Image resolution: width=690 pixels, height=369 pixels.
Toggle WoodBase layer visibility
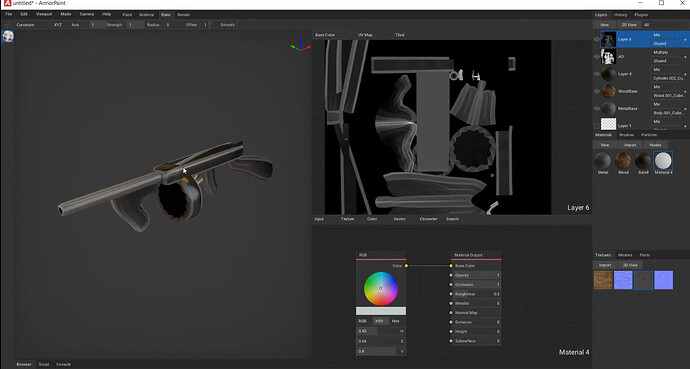(x=597, y=91)
